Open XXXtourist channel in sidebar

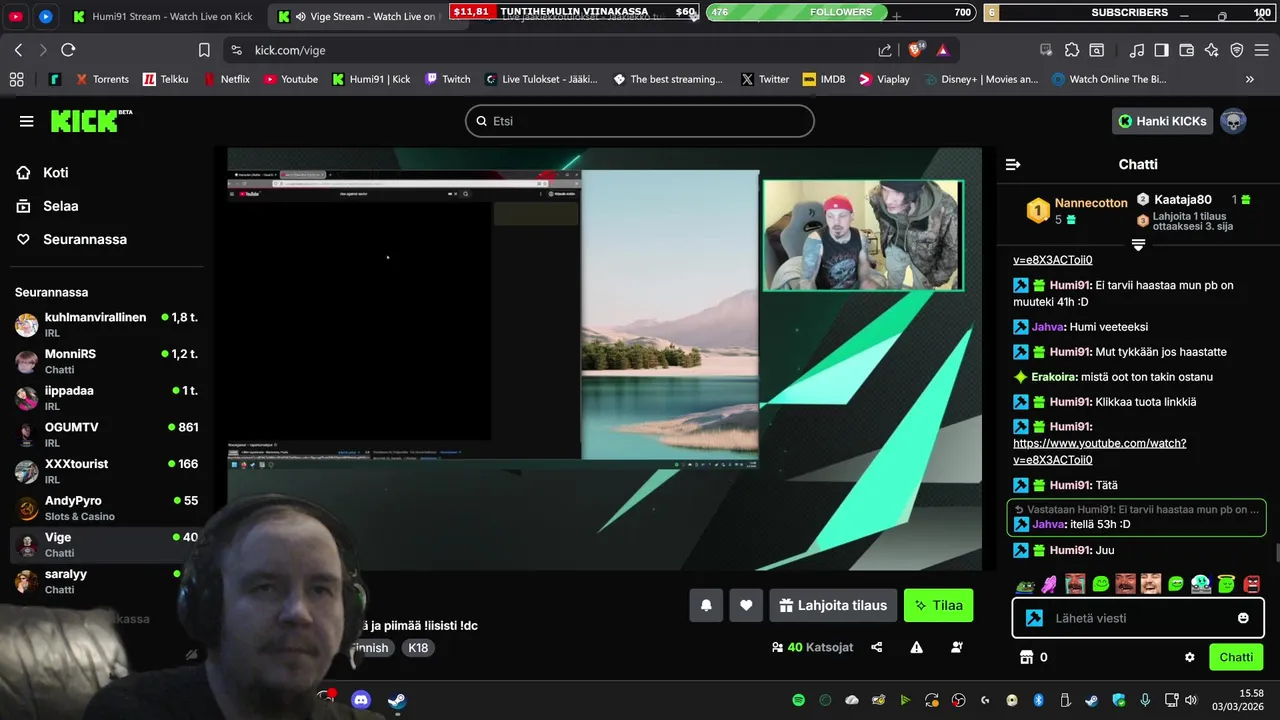(106, 471)
